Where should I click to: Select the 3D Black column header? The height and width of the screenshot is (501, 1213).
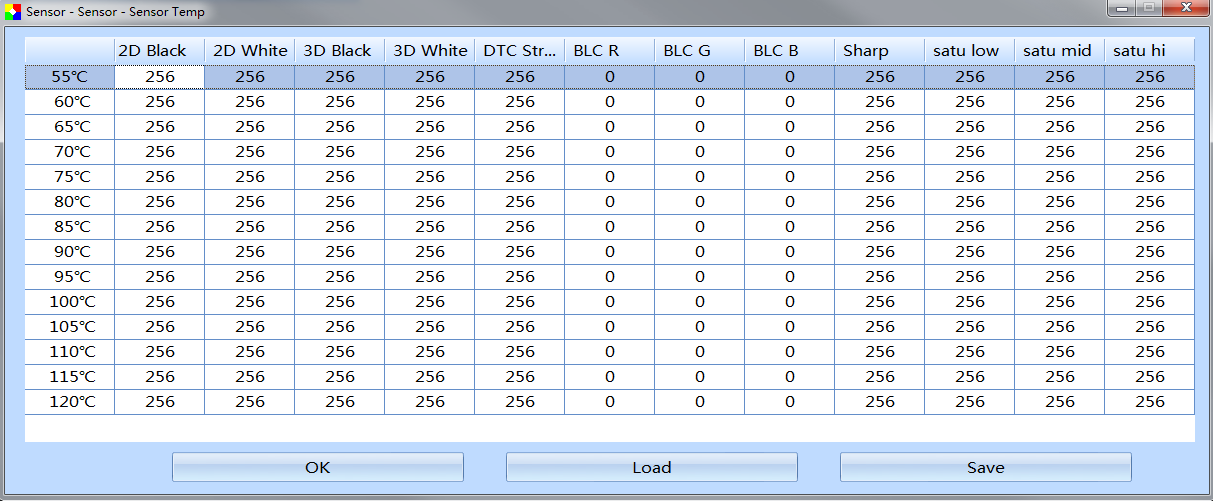340,51
